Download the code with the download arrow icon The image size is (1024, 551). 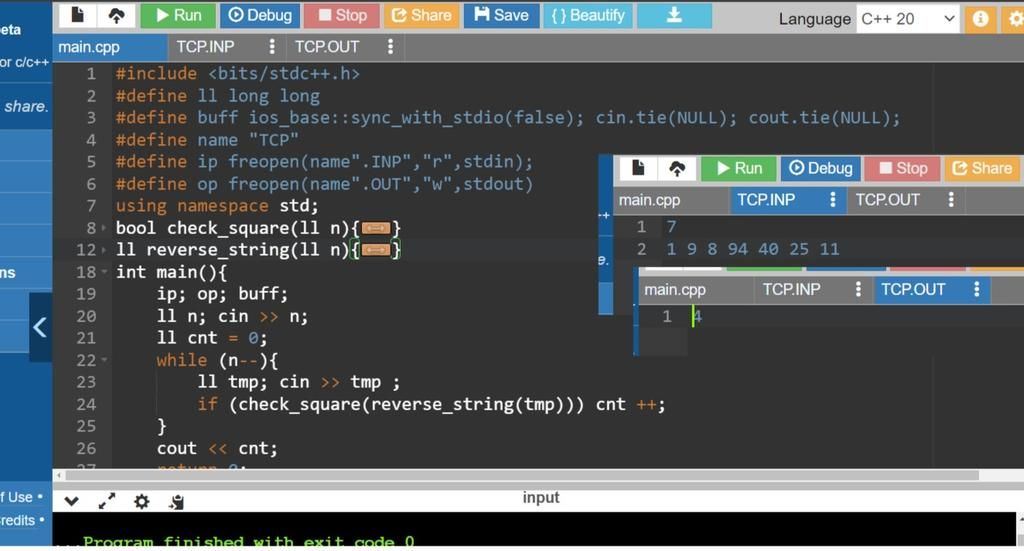pyautogui.click(x=675, y=15)
